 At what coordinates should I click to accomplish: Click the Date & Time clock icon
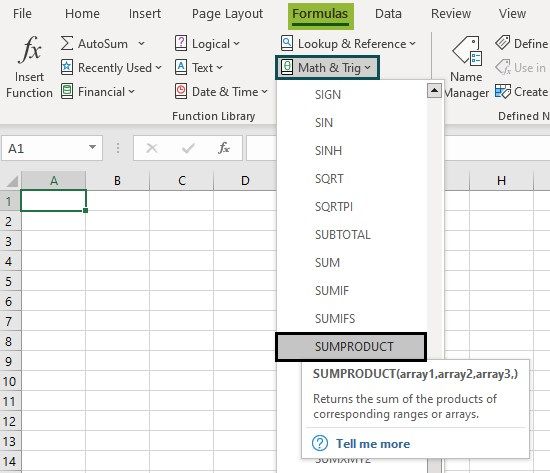[x=181, y=92]
